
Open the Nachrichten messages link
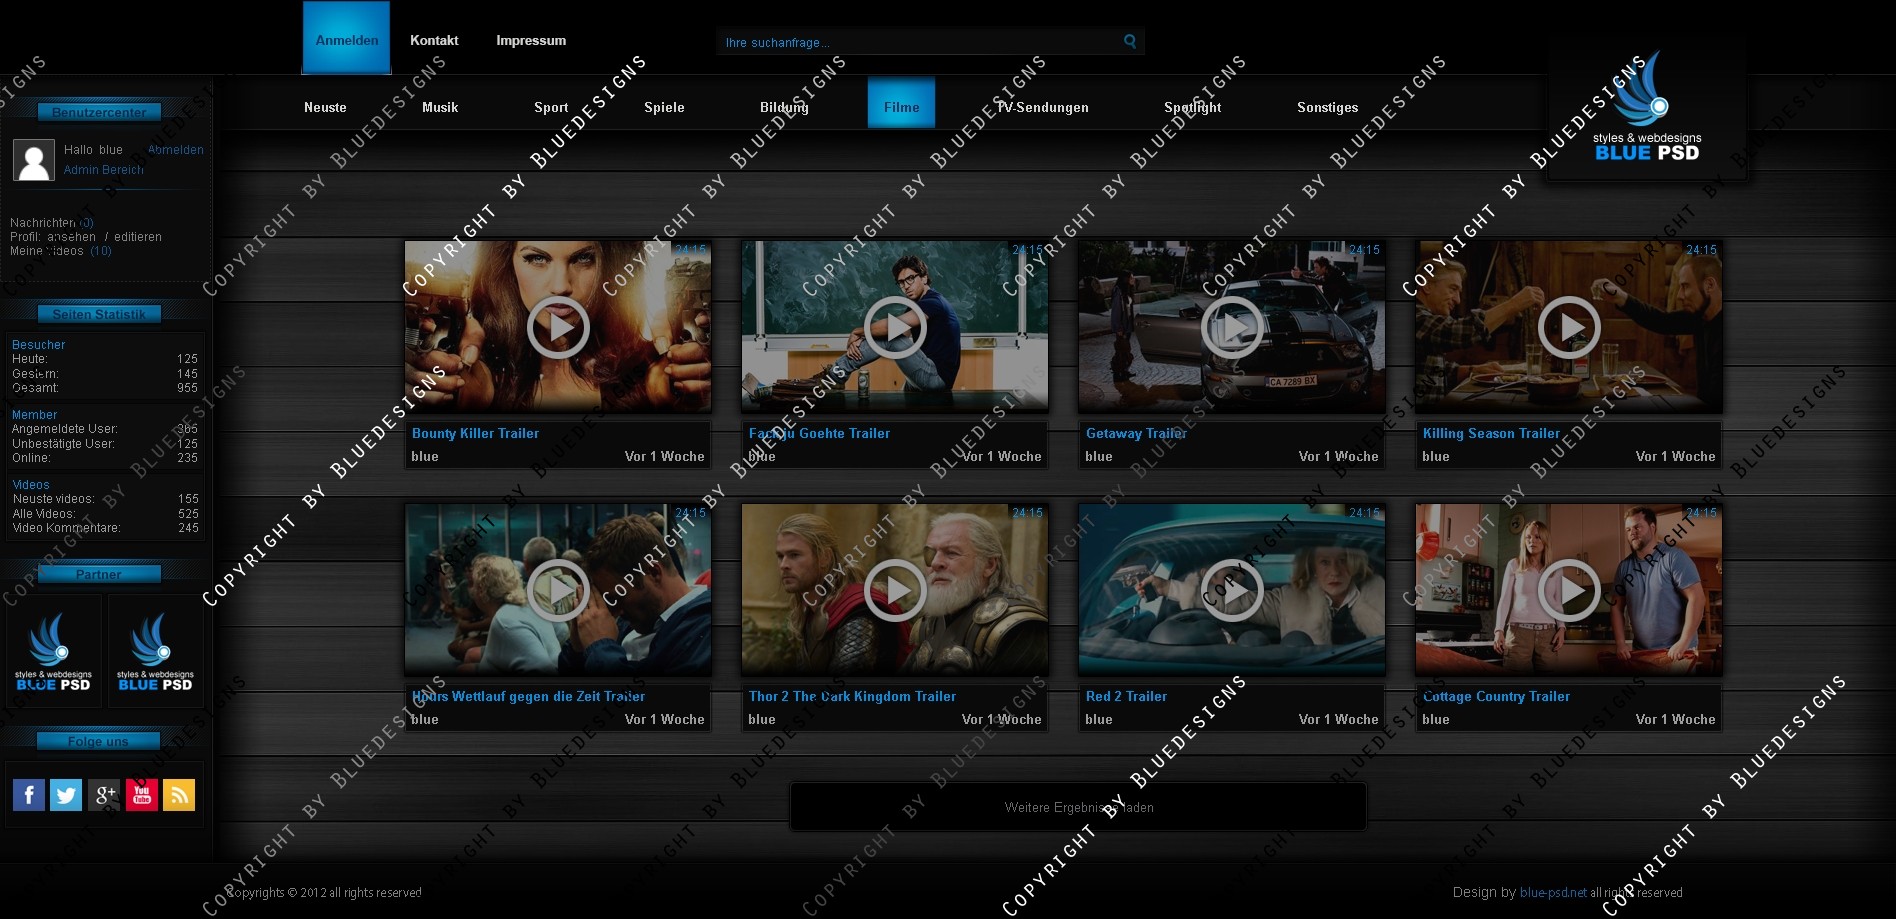click(x=52, y=223)
